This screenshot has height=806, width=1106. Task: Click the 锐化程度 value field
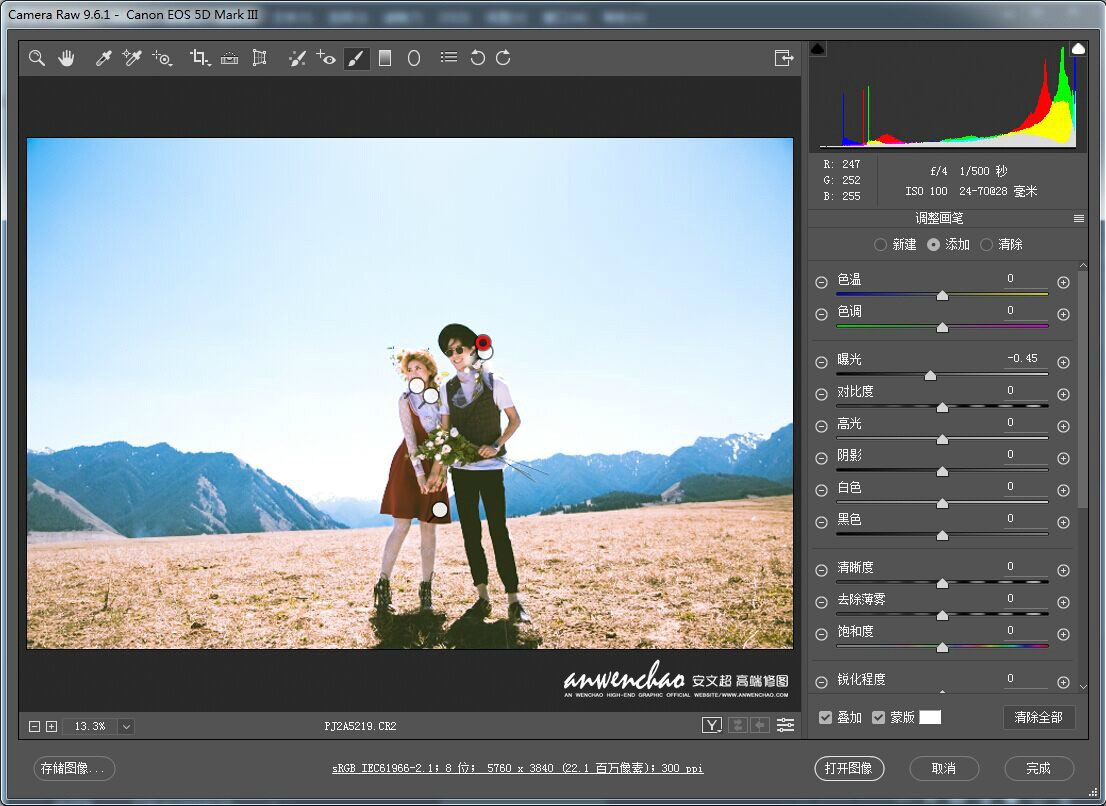pos(1023,679)
